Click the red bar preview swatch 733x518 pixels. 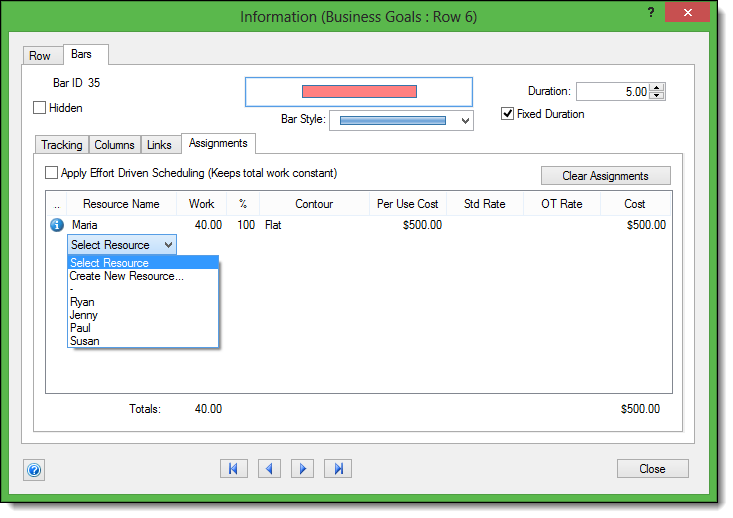[x=359, y=91]
